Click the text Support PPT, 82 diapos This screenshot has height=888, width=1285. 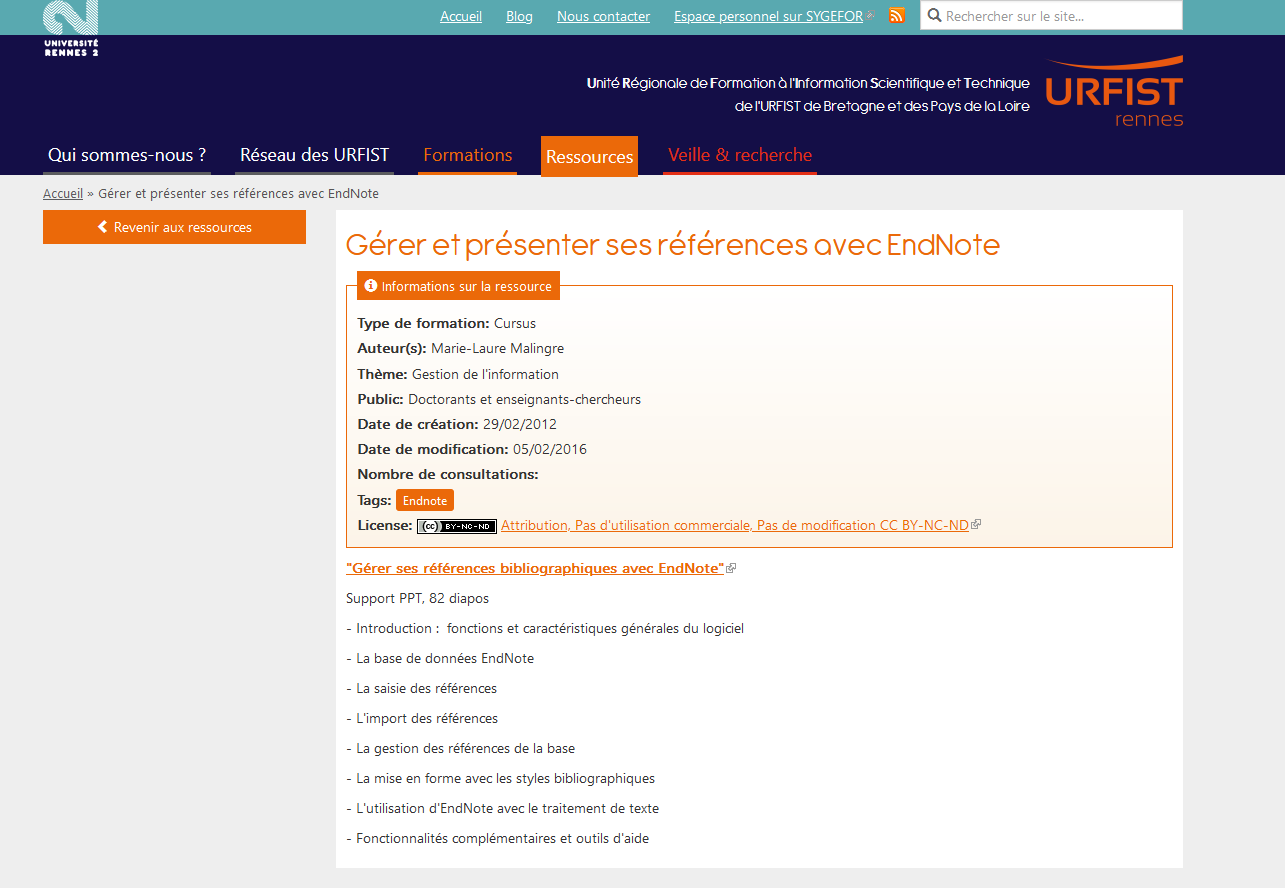pos(418,599)
